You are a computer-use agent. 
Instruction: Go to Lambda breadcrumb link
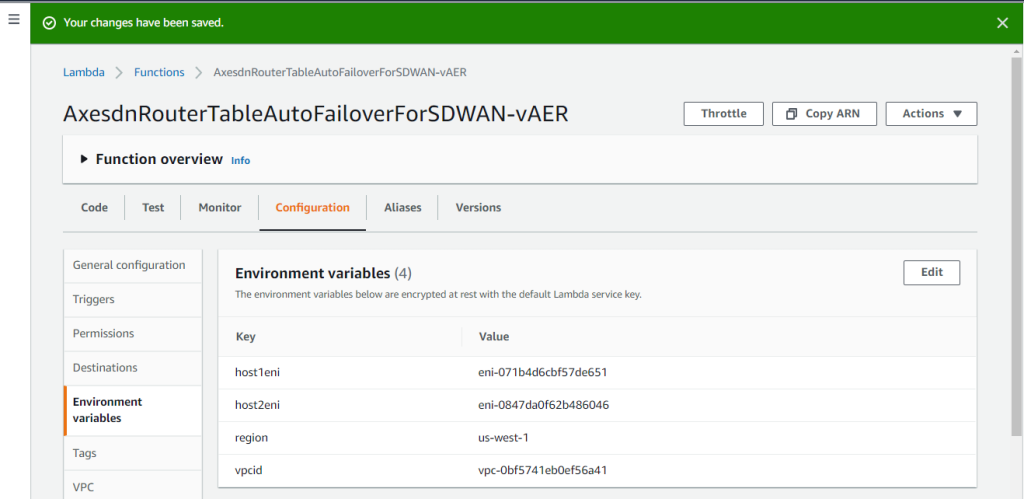pyautogui.click(x=83, y=72)
